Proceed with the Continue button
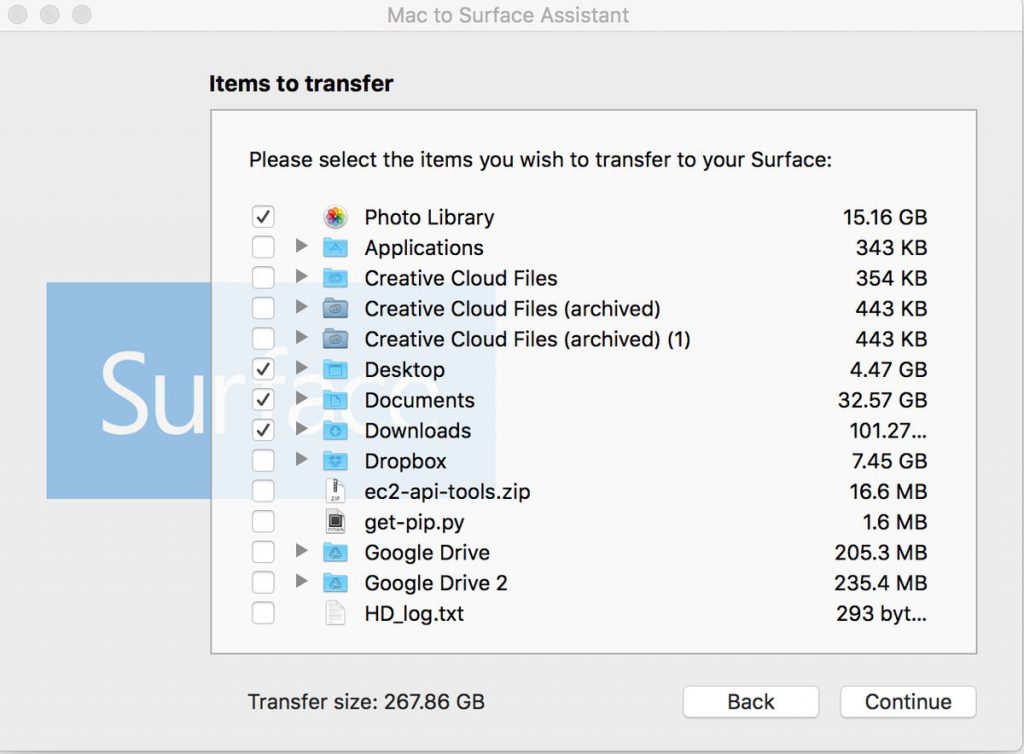This screenshot has height=754, width=1024. 908,702
